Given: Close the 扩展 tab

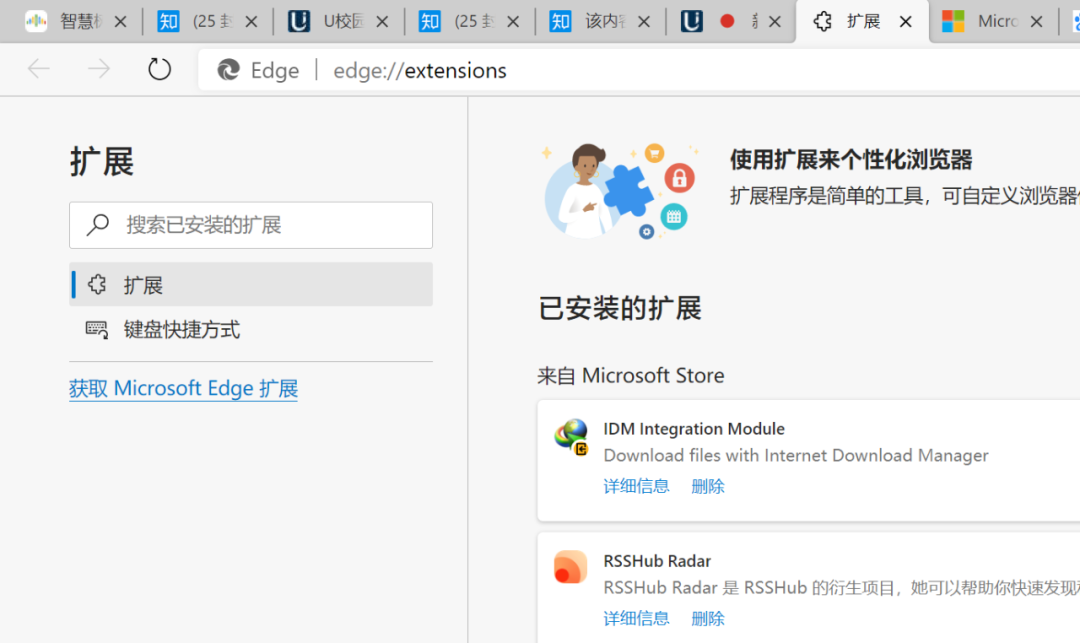Looking at the screenshot, I should click(906, 22).
